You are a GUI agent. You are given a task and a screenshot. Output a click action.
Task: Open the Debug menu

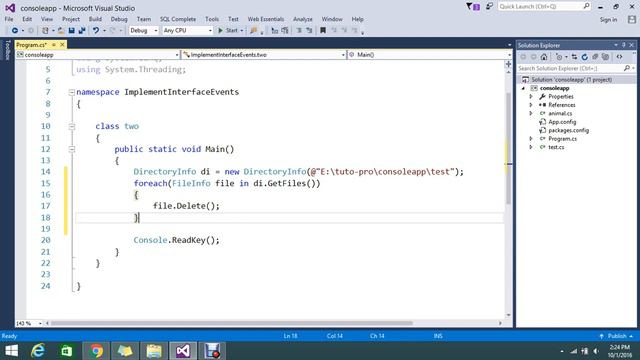pyautogui.click(x=119, y=19)
